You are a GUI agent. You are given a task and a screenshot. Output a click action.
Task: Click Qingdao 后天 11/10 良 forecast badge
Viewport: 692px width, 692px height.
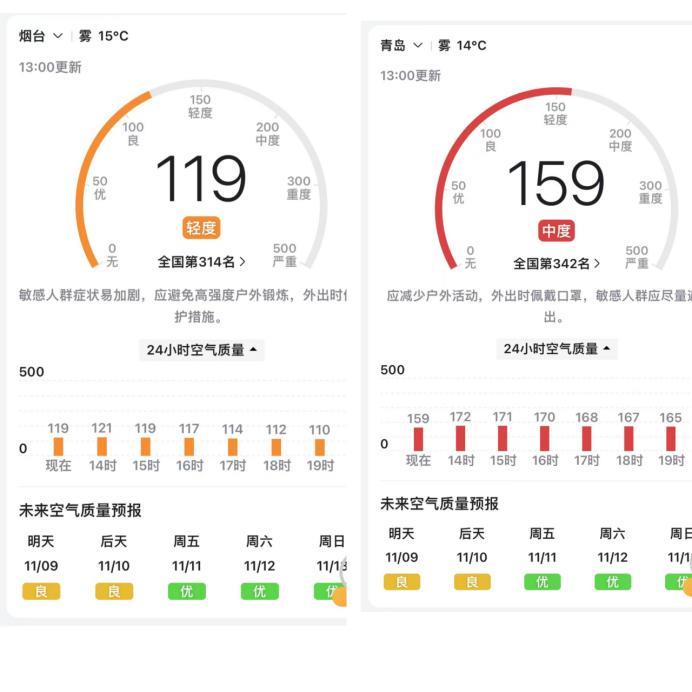tap(472, 582)
